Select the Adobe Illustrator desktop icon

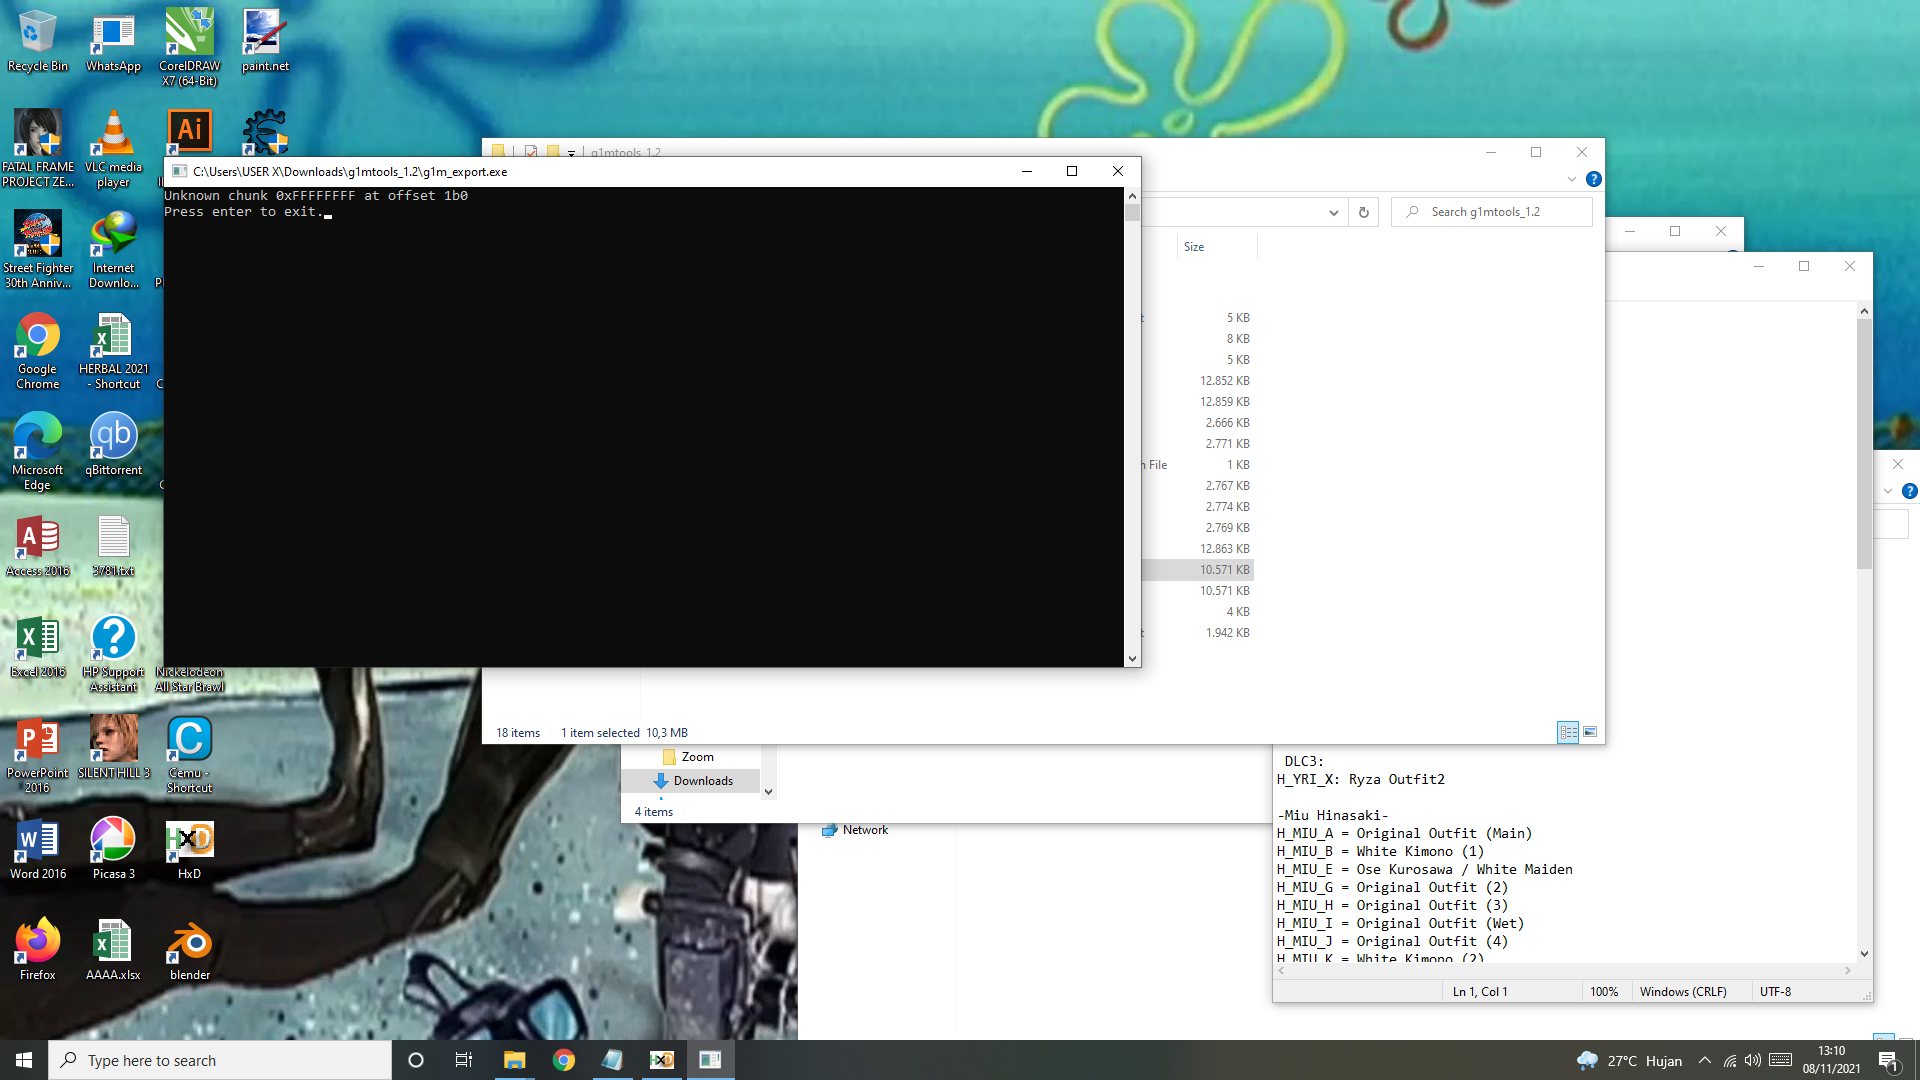[x=189, y=130]
